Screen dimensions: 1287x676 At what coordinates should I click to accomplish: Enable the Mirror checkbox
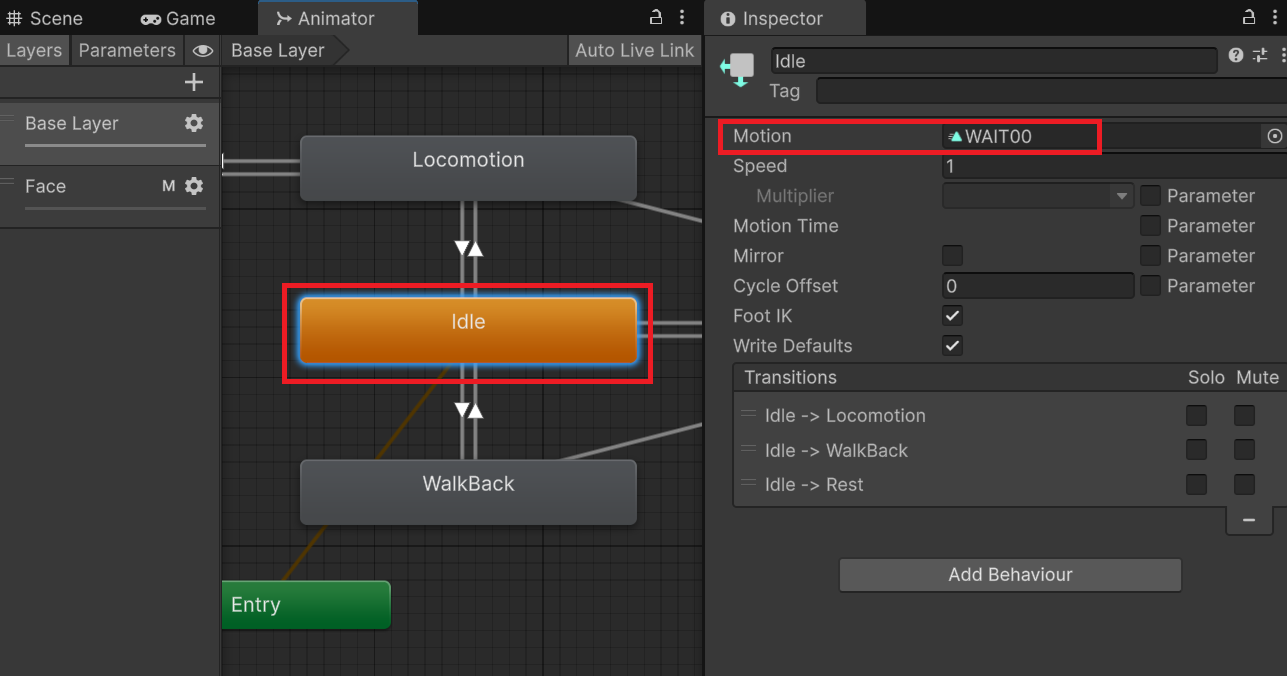coord(953,256)
